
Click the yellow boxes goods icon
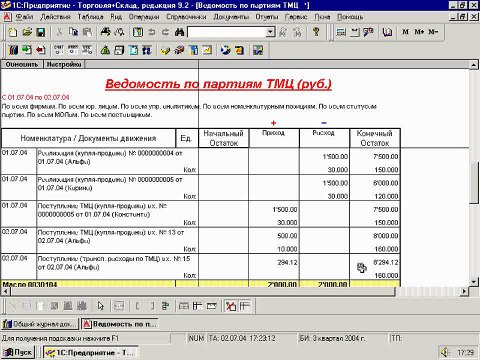[x=165, y=50]
